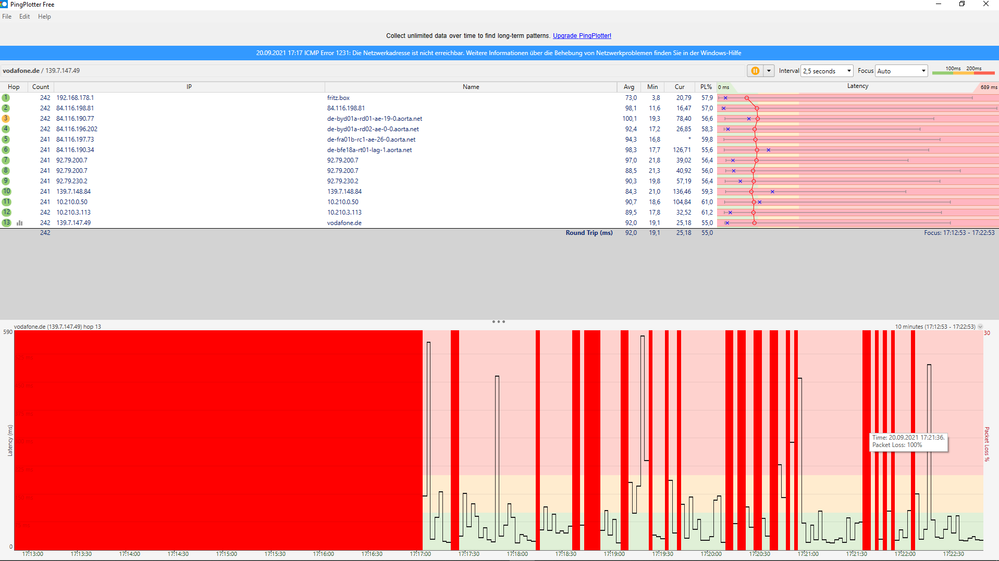The width and height of the screenshot is (999, 561).
Task: Open the Edit menu
Action: (x=24, y=17)
